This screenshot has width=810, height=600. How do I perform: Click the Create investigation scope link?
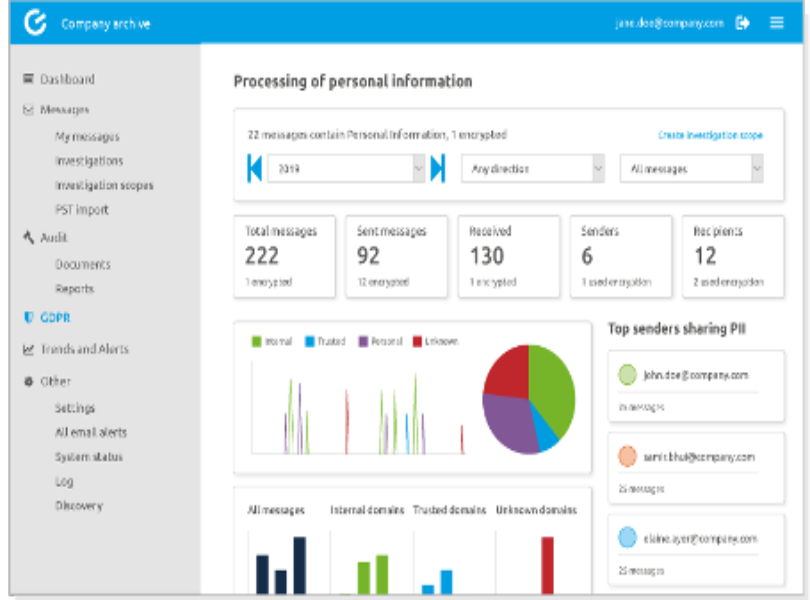710,134
